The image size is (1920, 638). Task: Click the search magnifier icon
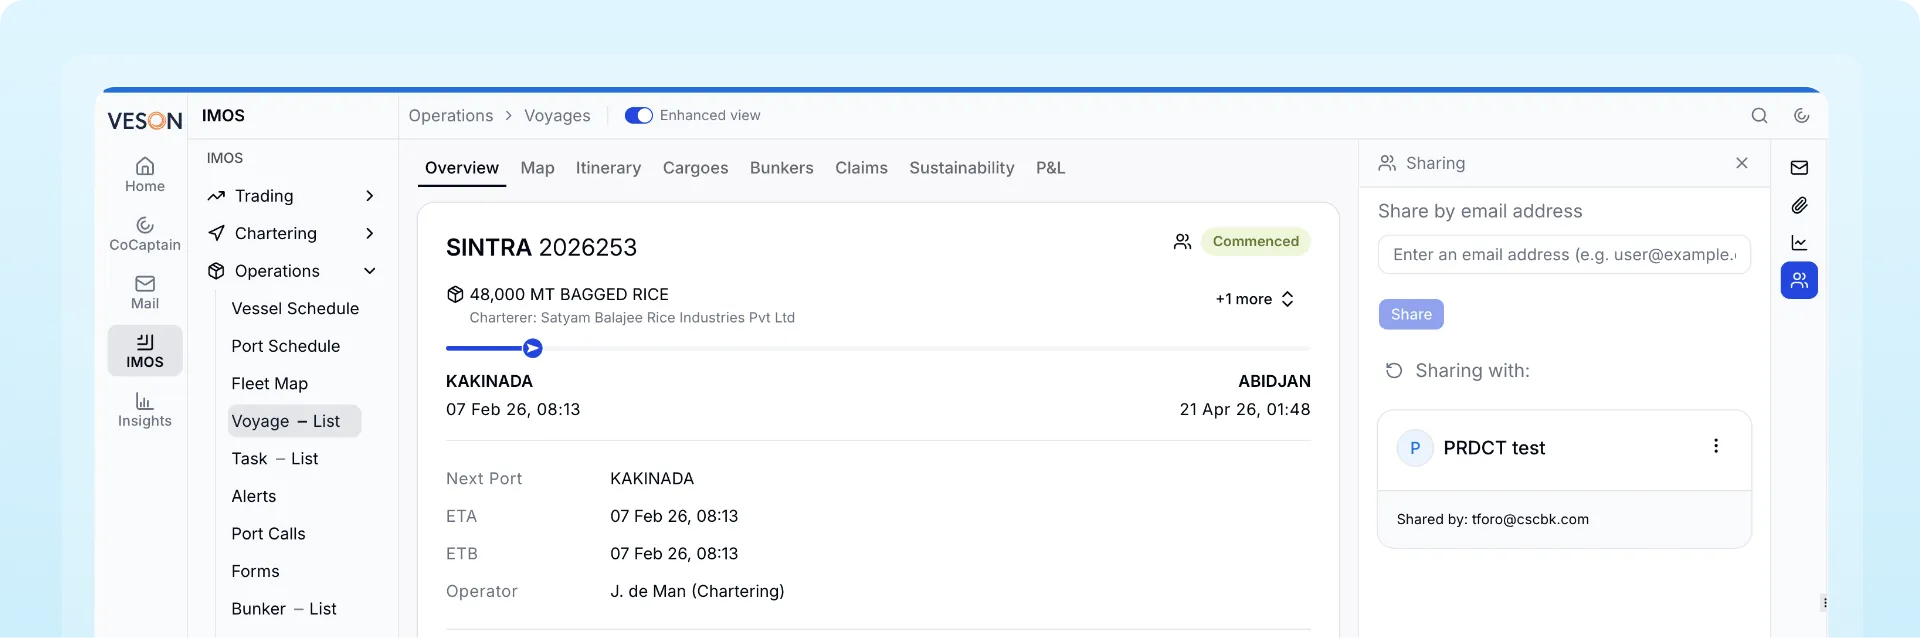click(x=1759, y=116)
